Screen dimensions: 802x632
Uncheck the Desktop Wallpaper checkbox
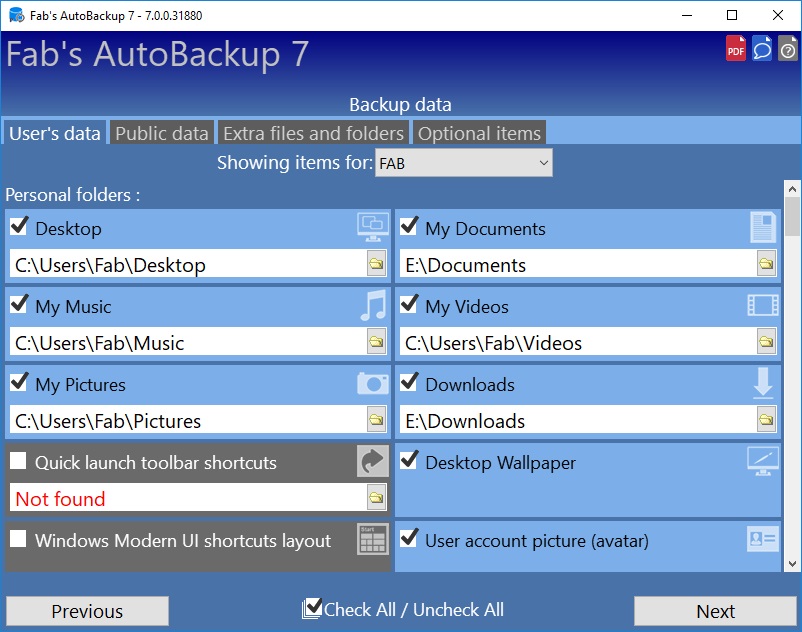pos(409,460)
